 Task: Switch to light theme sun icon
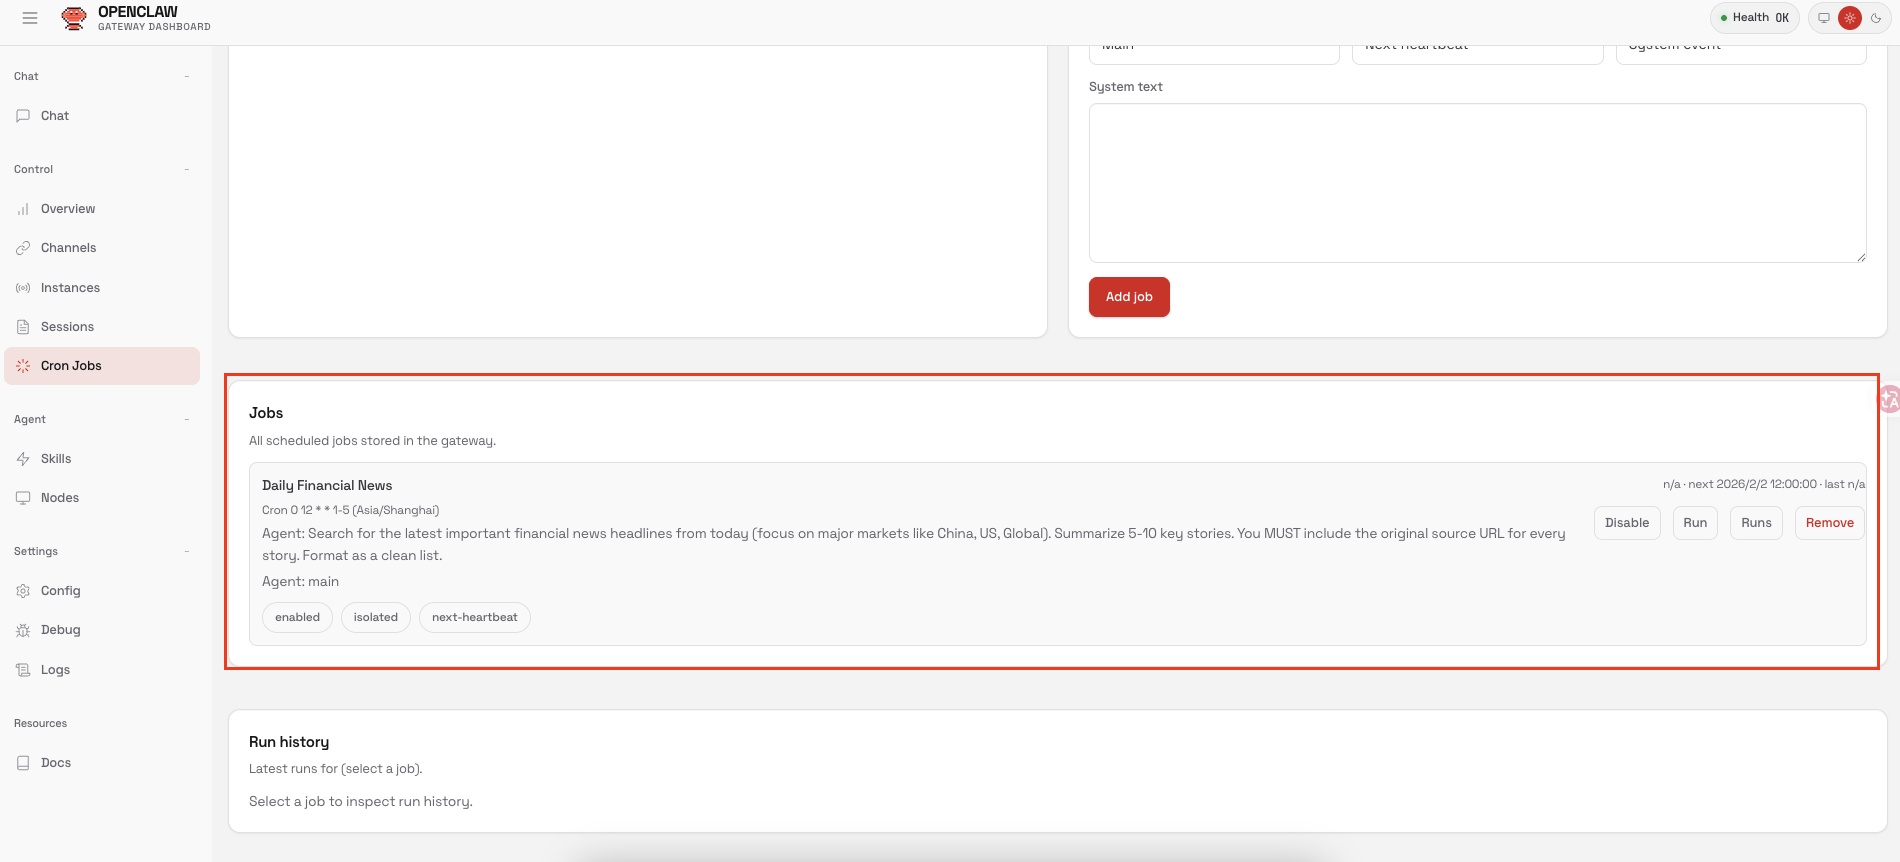[x=1850, y=18]
